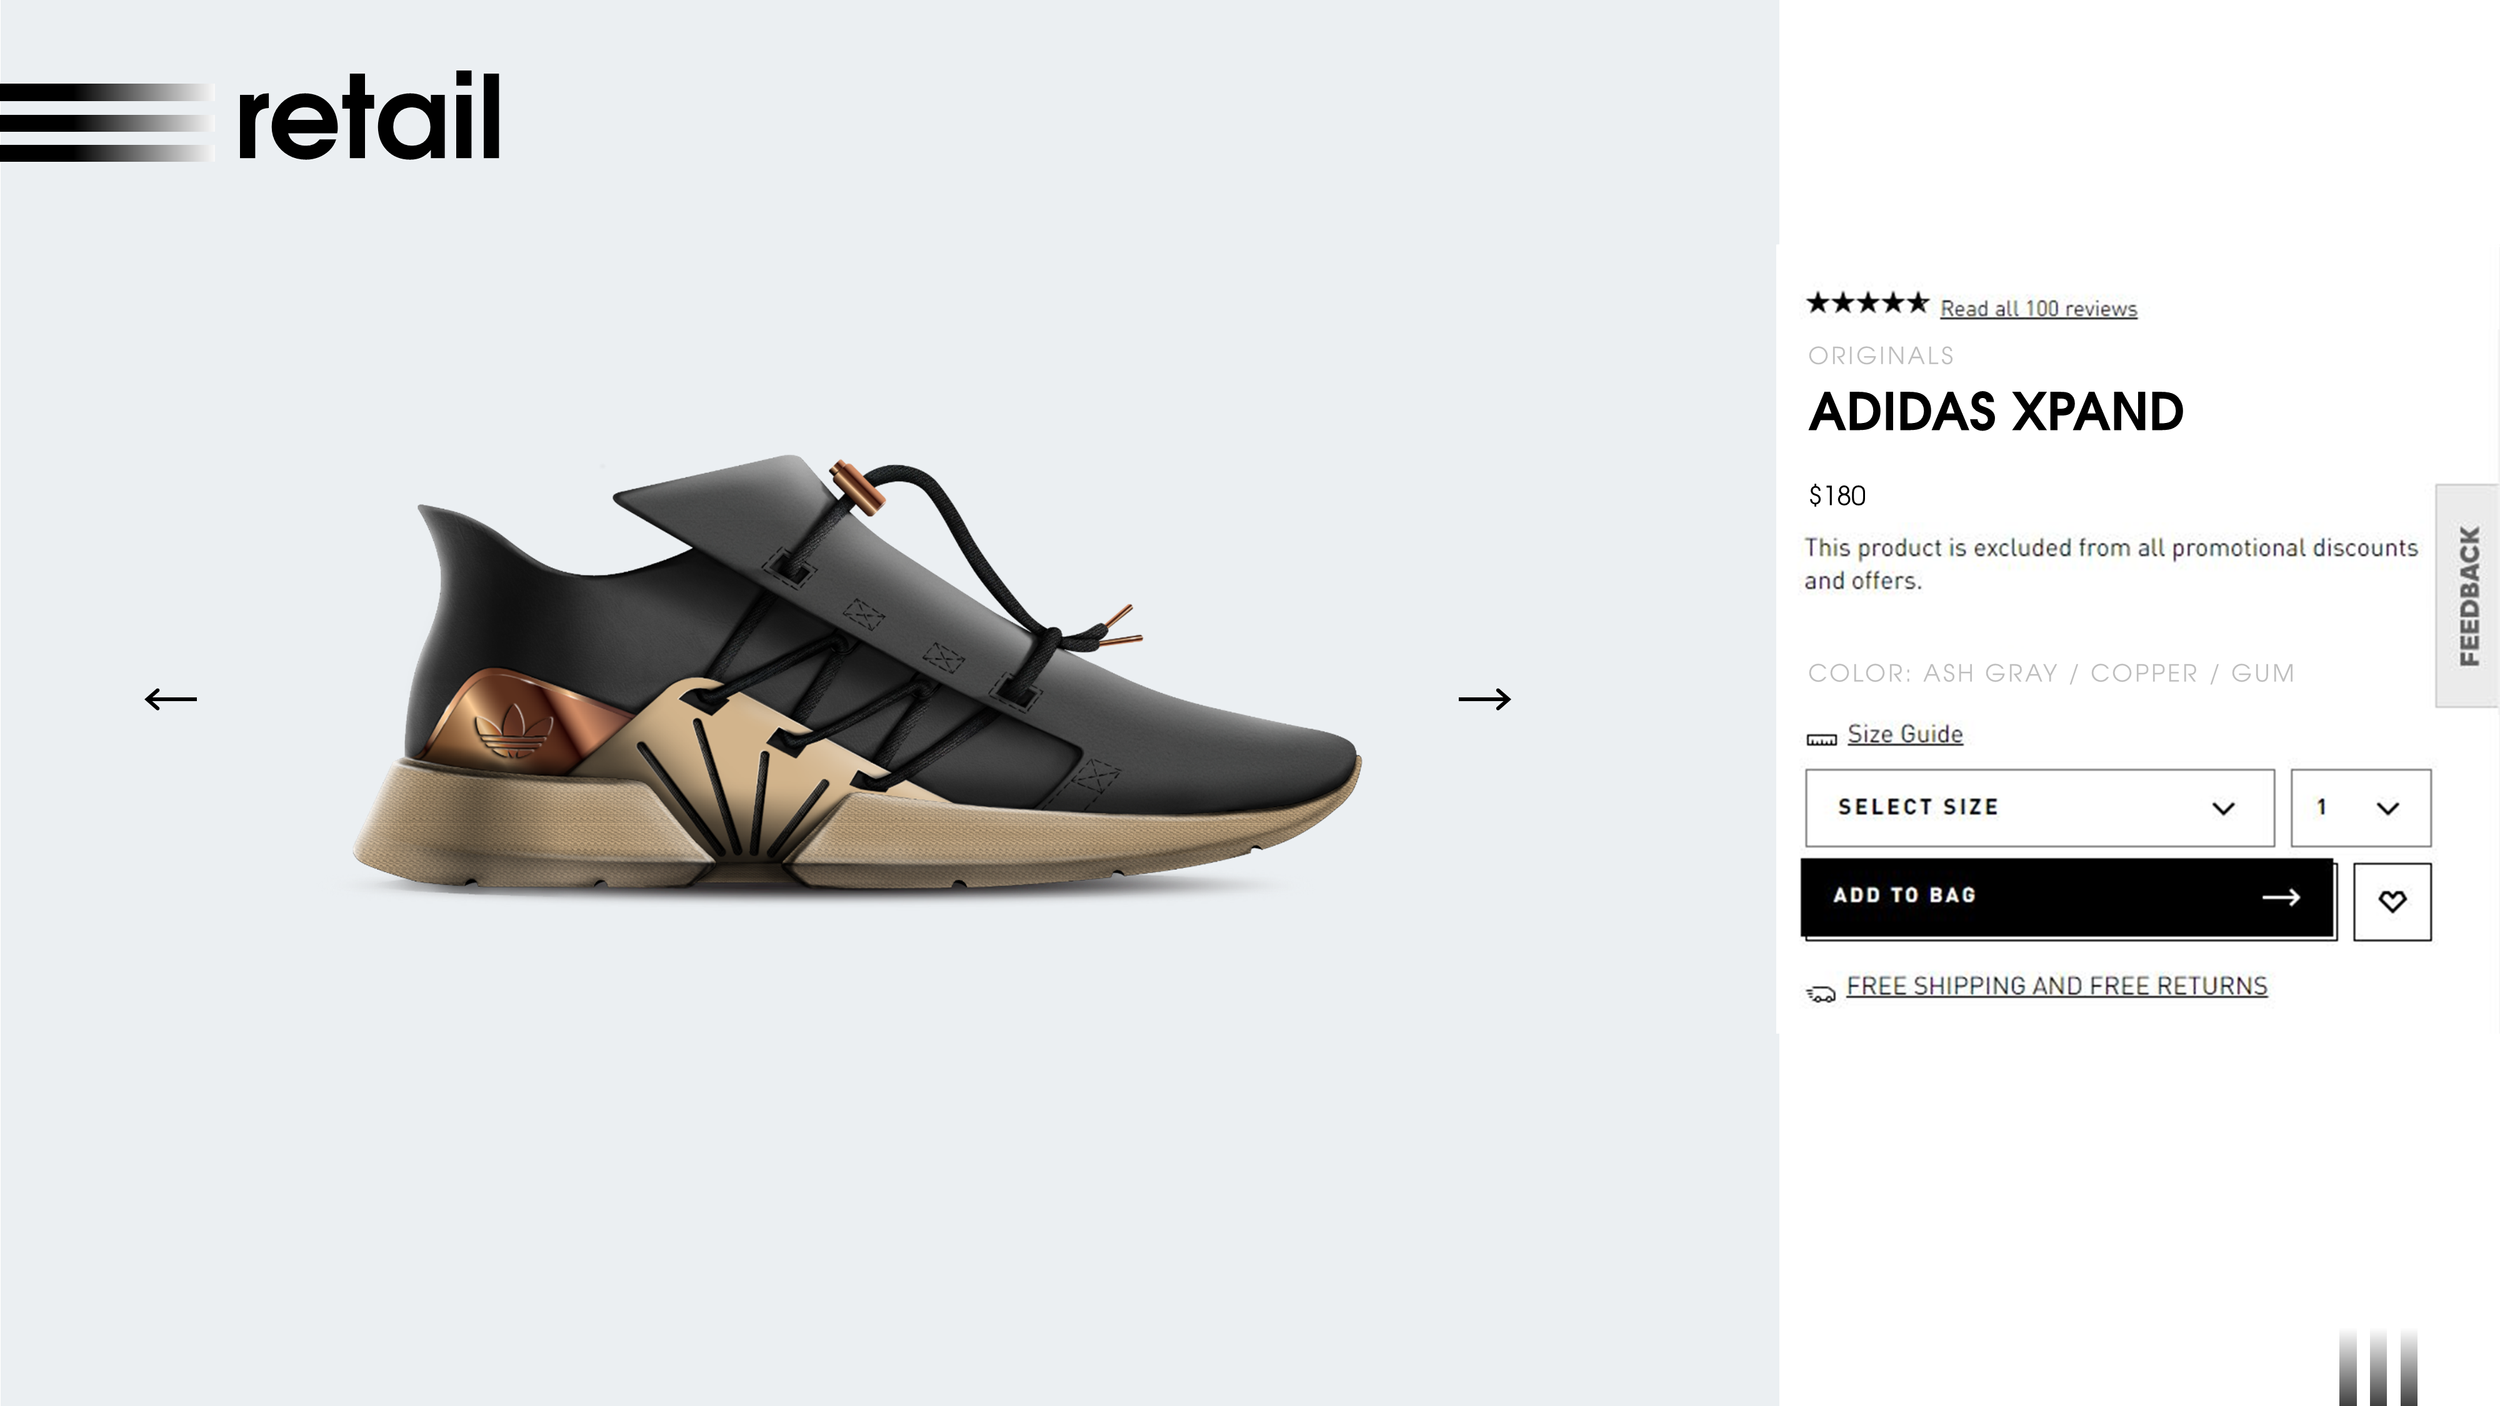
Task: Click the Adidas Xpand shoe image
Action: click(857, 675)
